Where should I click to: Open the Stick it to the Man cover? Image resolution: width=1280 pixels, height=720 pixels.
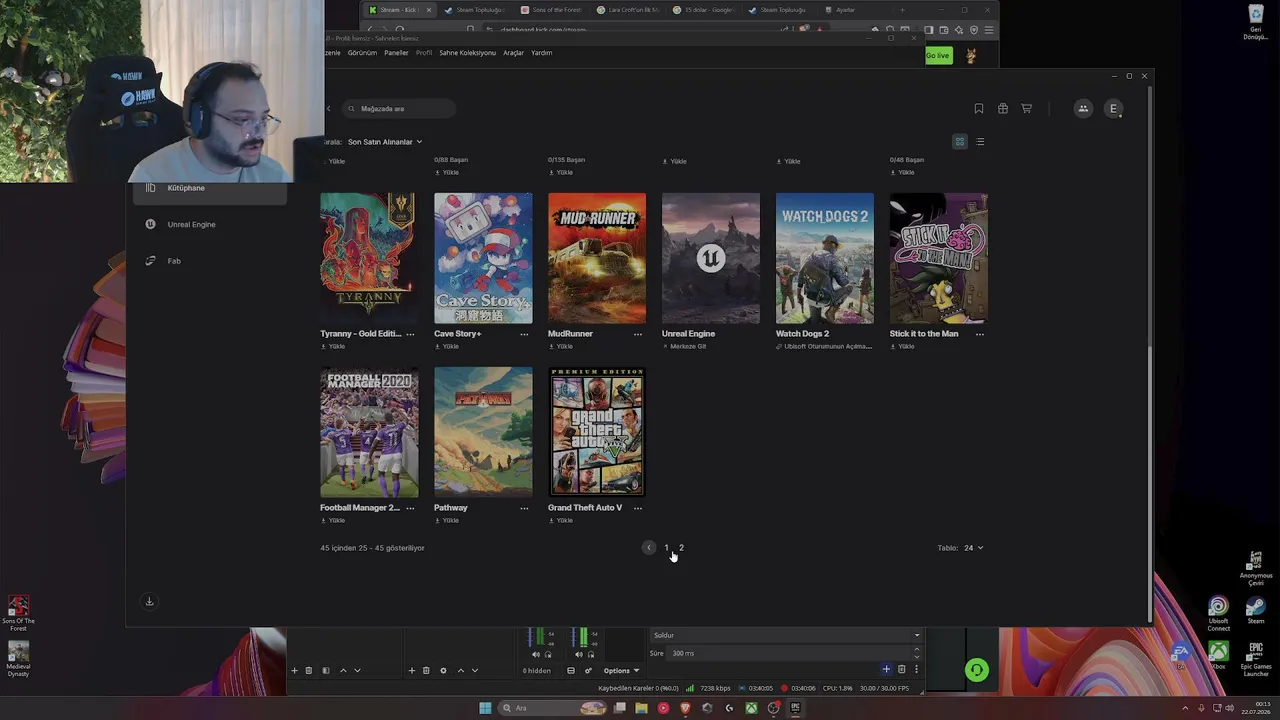tap(939, 258)
